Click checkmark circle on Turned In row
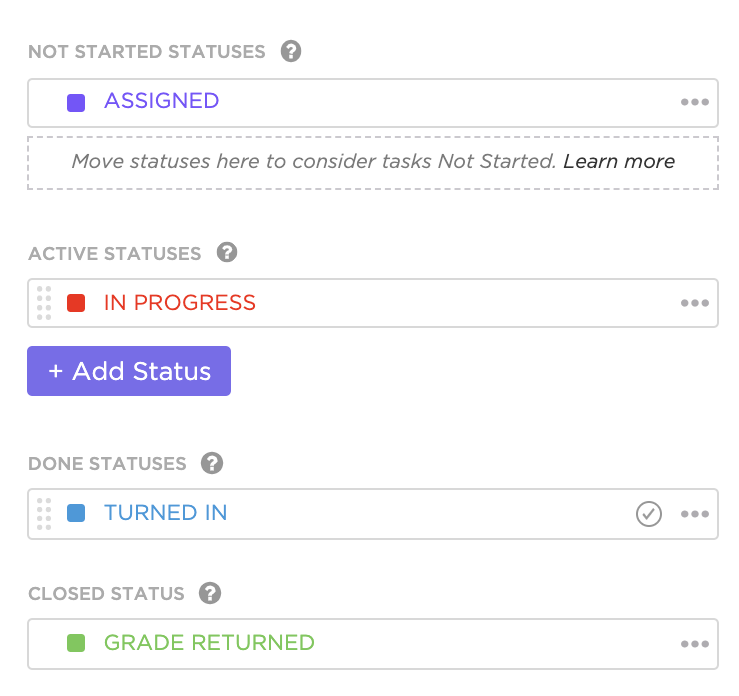The image size is (739, 696). click(649, 514)
